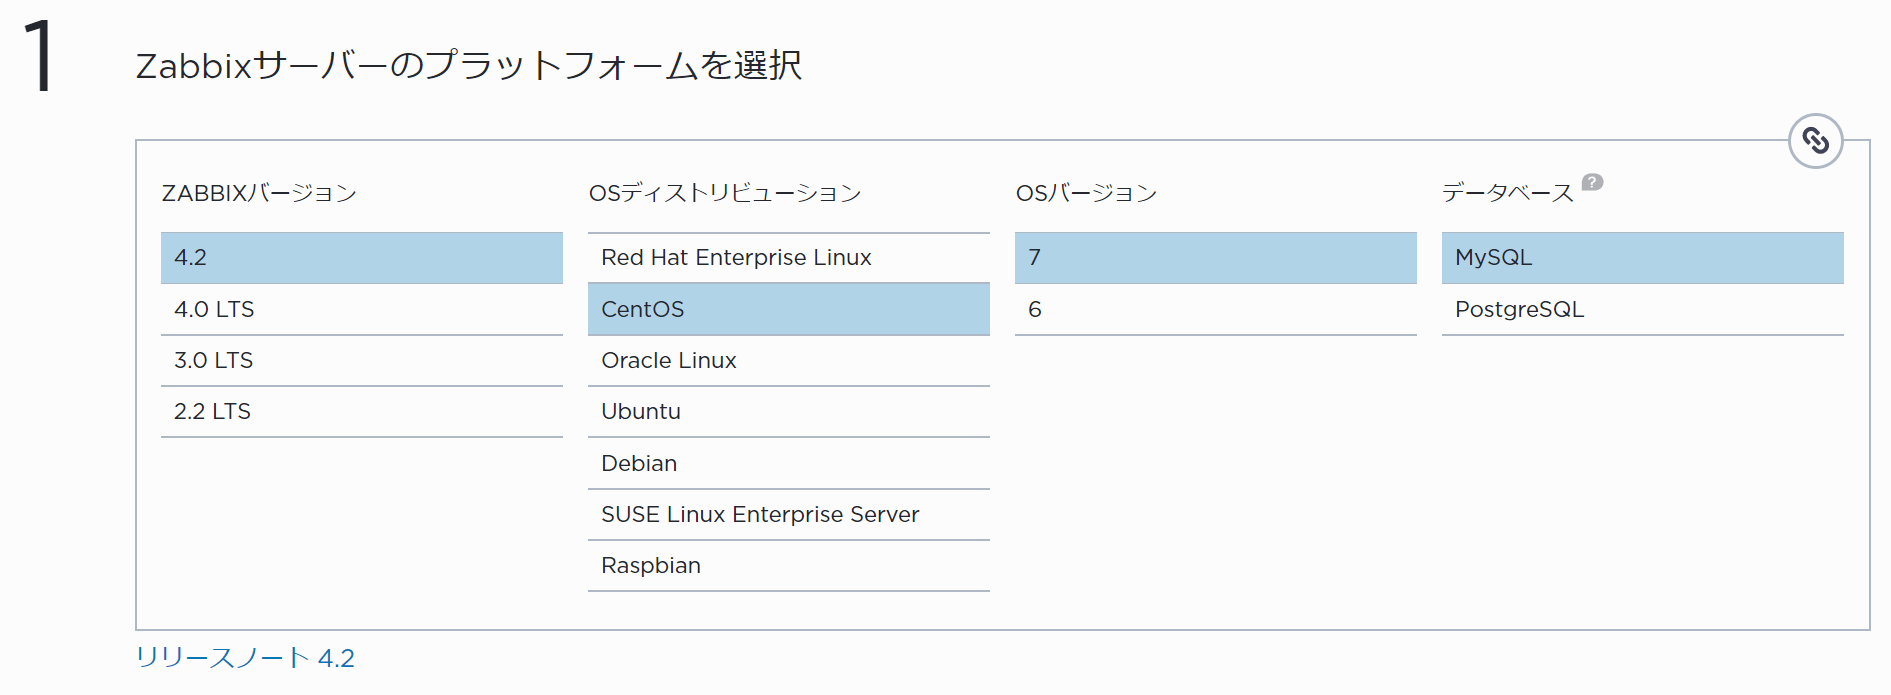The height and width of the screenshot is (695, 1891).
Task: Select Zabbix version 4.2
Action: pyautogui.click(x=361, y=258)
